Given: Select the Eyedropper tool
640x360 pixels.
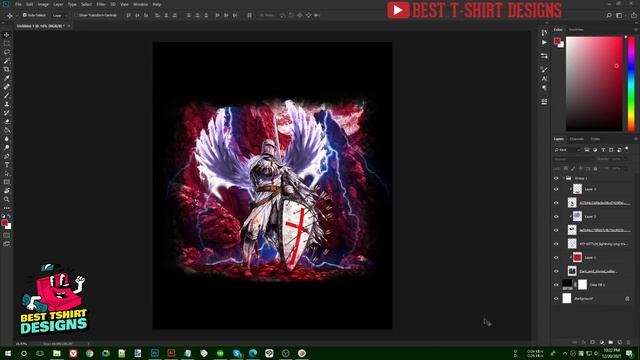Looking at the screenshot, I should point(7,78).
